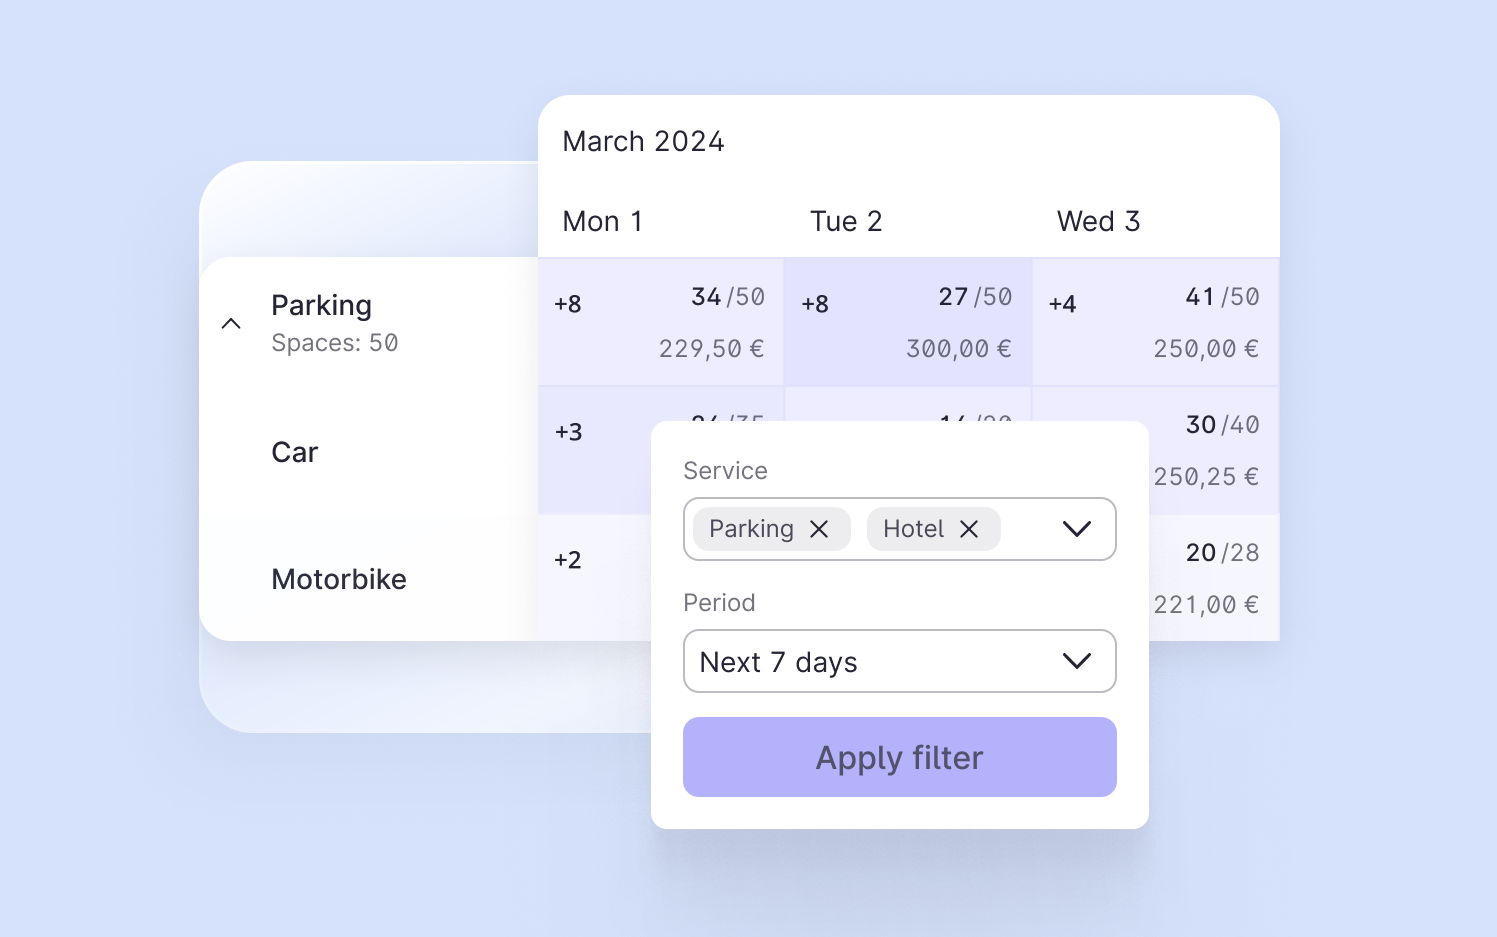Screen dimensions: 1497x937
Task: Click the March 2024 month title
Action: 643,141
